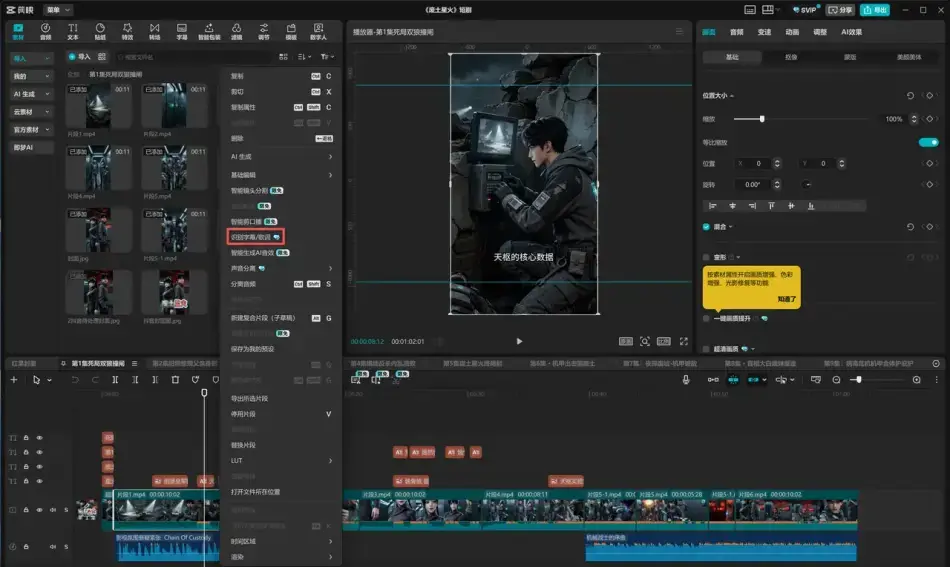Toggle the 等比缩放 (uniform scale) switch
The image size is (950, 567).
[x=928, y=142]
